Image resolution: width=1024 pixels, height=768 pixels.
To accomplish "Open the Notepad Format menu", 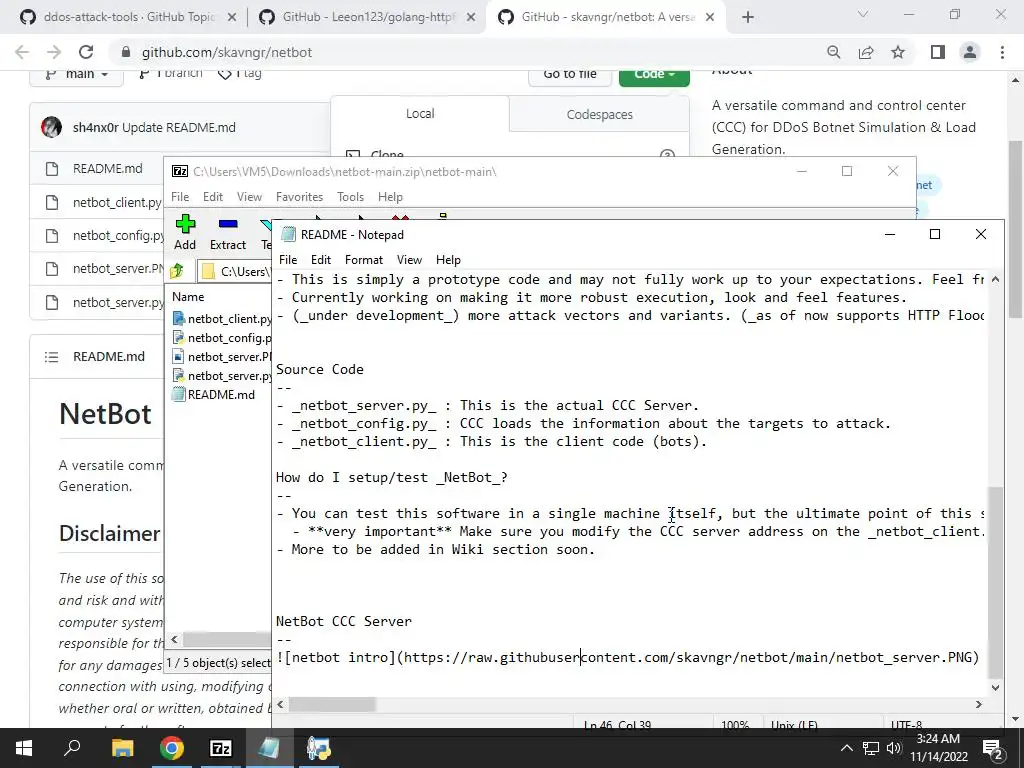I will click(x=364, y=260).
